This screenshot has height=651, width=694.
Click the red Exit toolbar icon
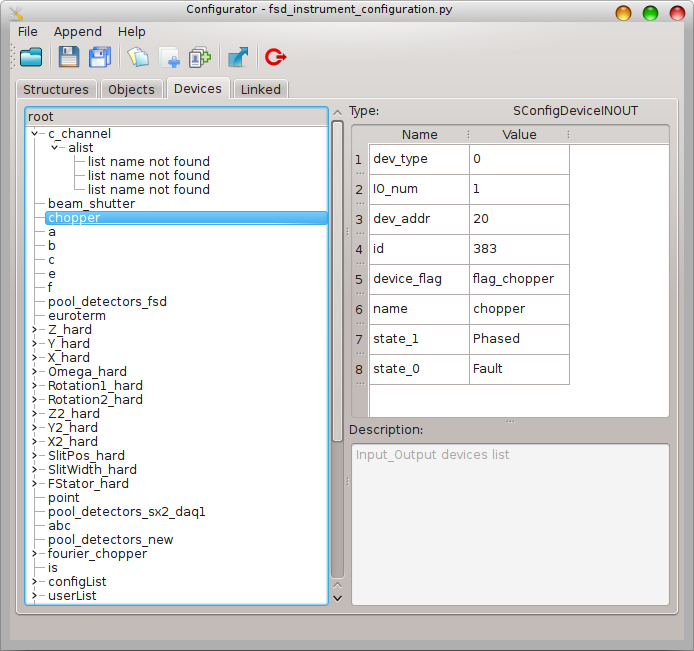[275, 57]
